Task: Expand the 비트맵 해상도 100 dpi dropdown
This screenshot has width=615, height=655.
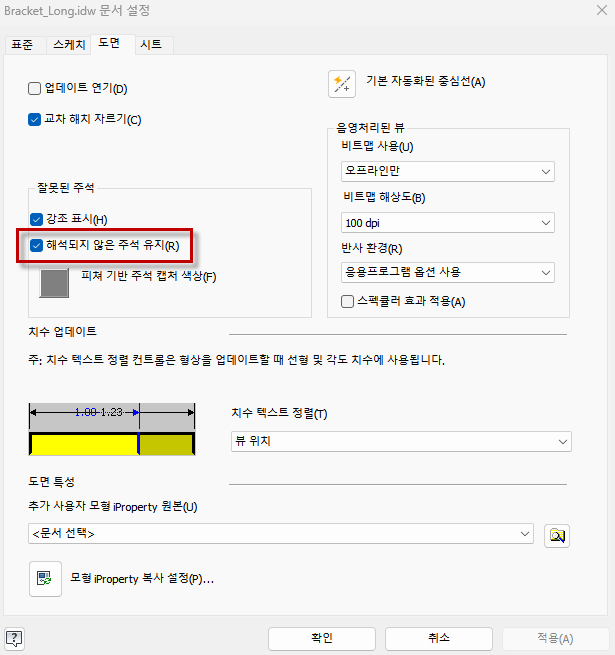Action: (x=447, y=222)
